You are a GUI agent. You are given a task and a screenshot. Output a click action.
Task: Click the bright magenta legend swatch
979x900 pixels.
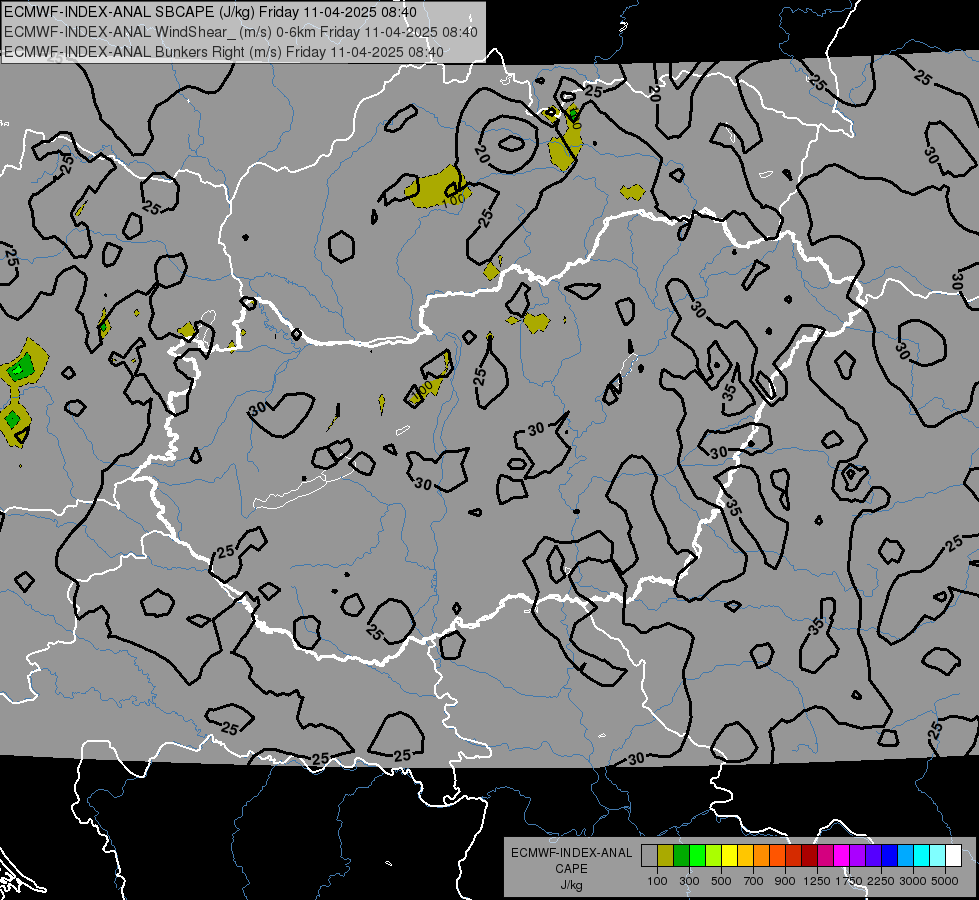[x=842, y=856]
